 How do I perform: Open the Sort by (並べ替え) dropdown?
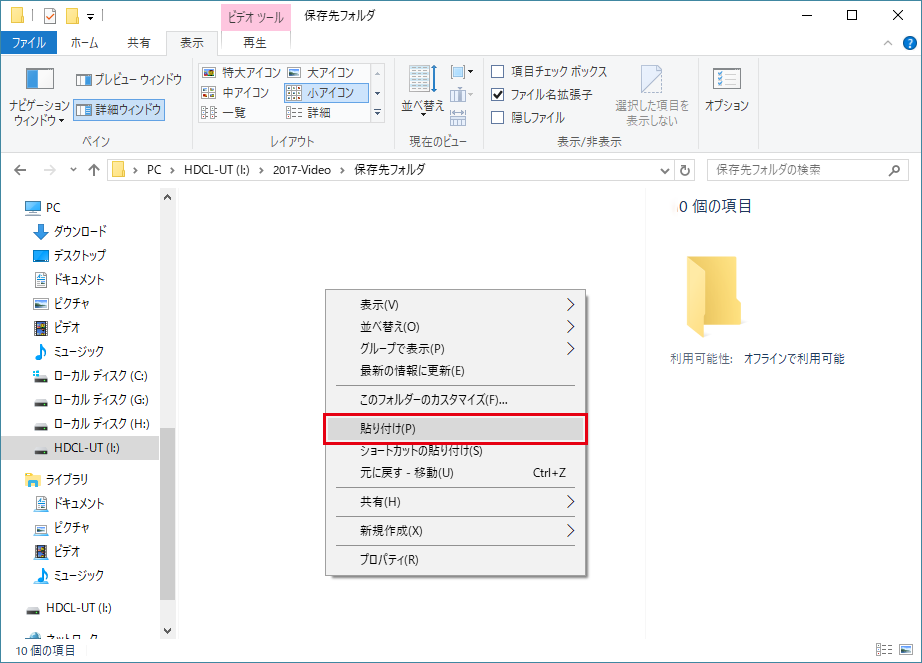click(x=422, y=89)
